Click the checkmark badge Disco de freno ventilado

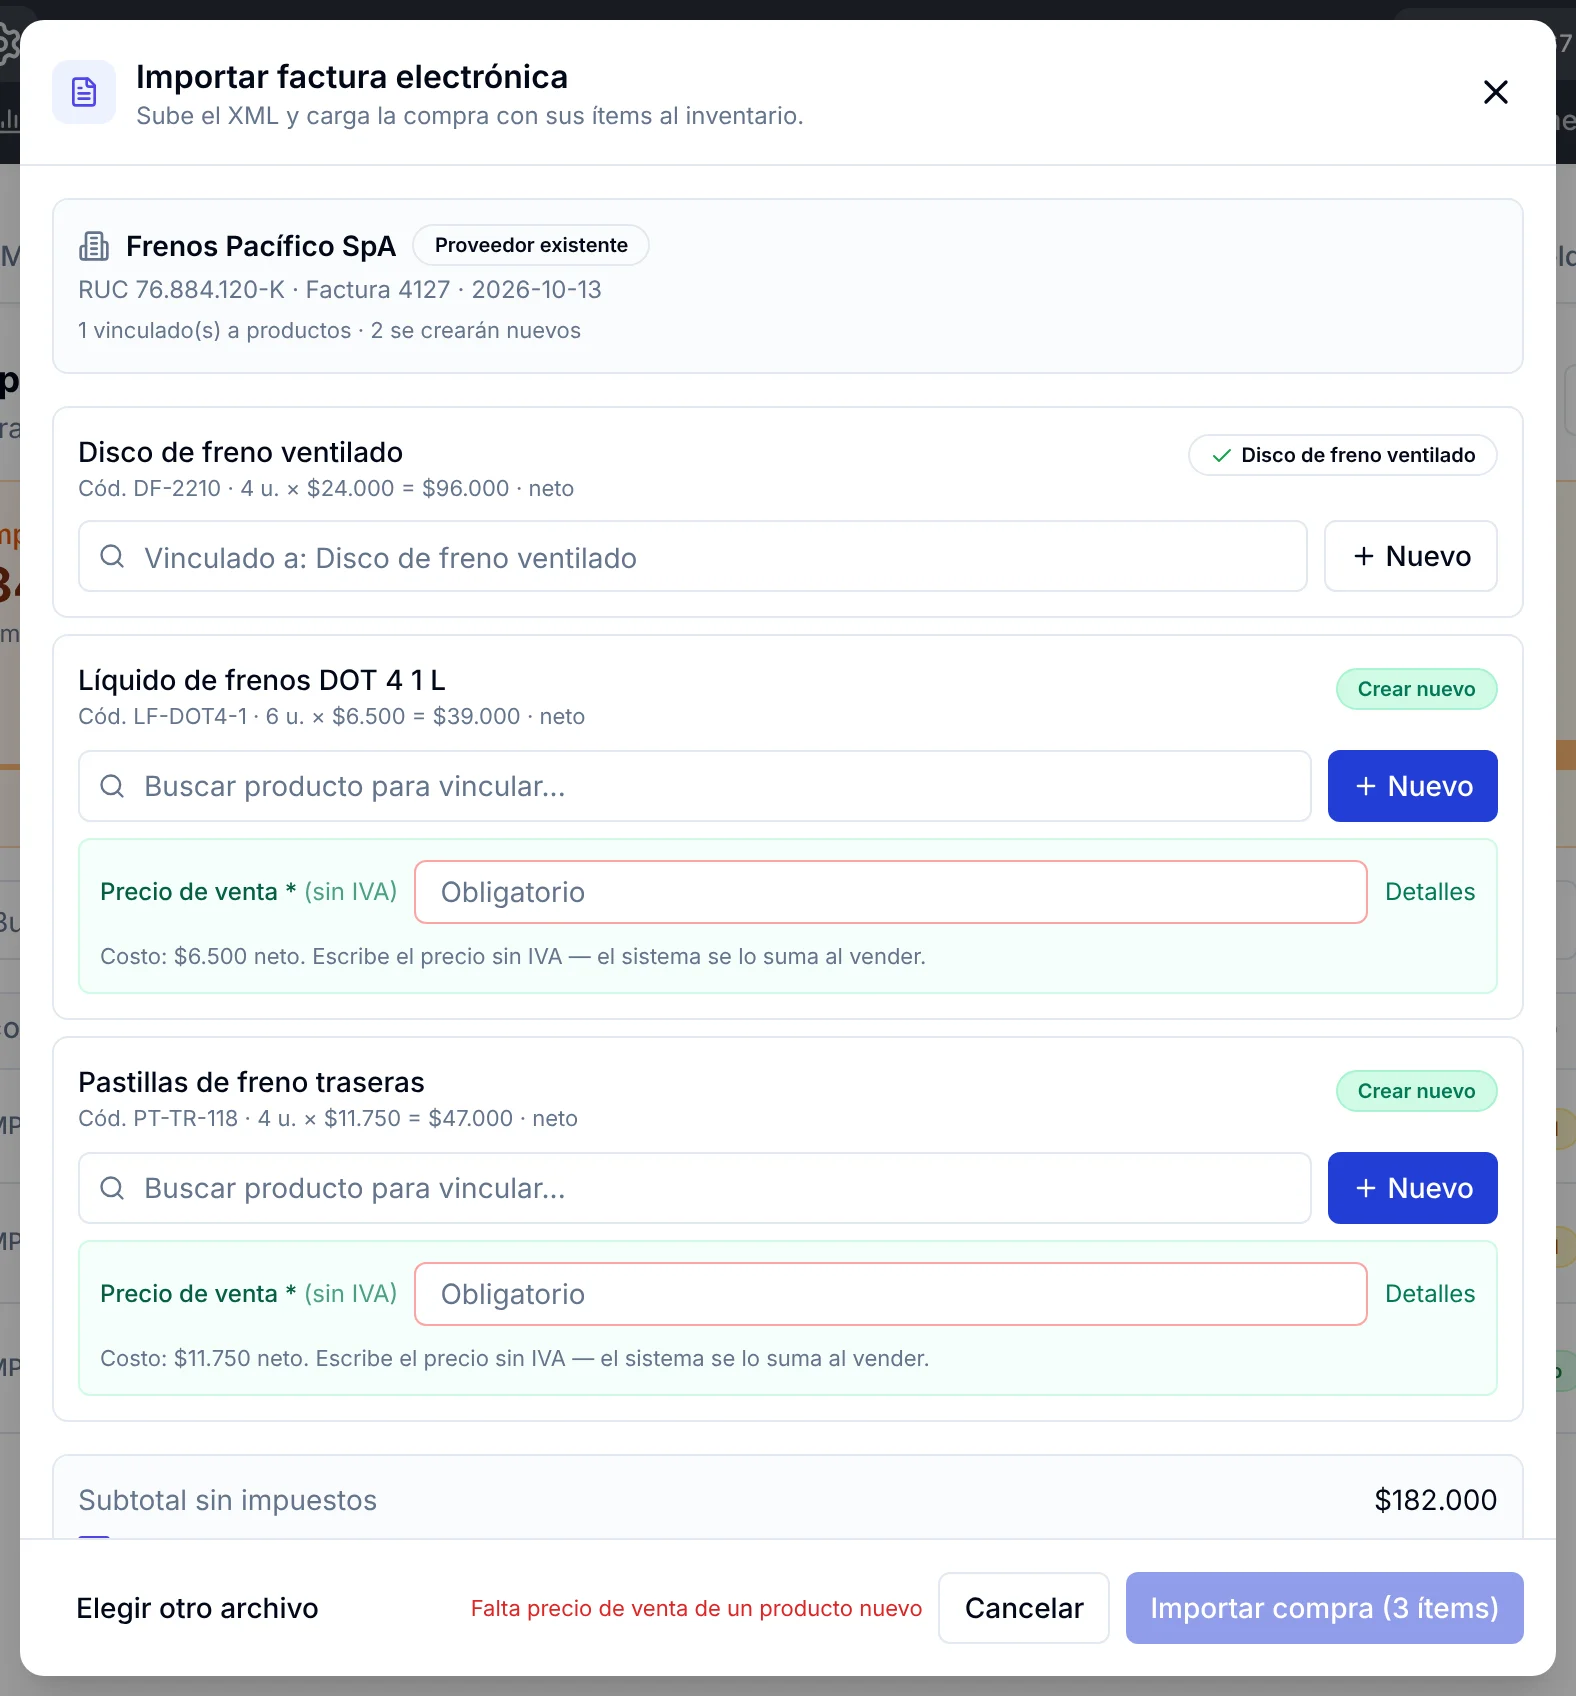tap(1342, 455)
